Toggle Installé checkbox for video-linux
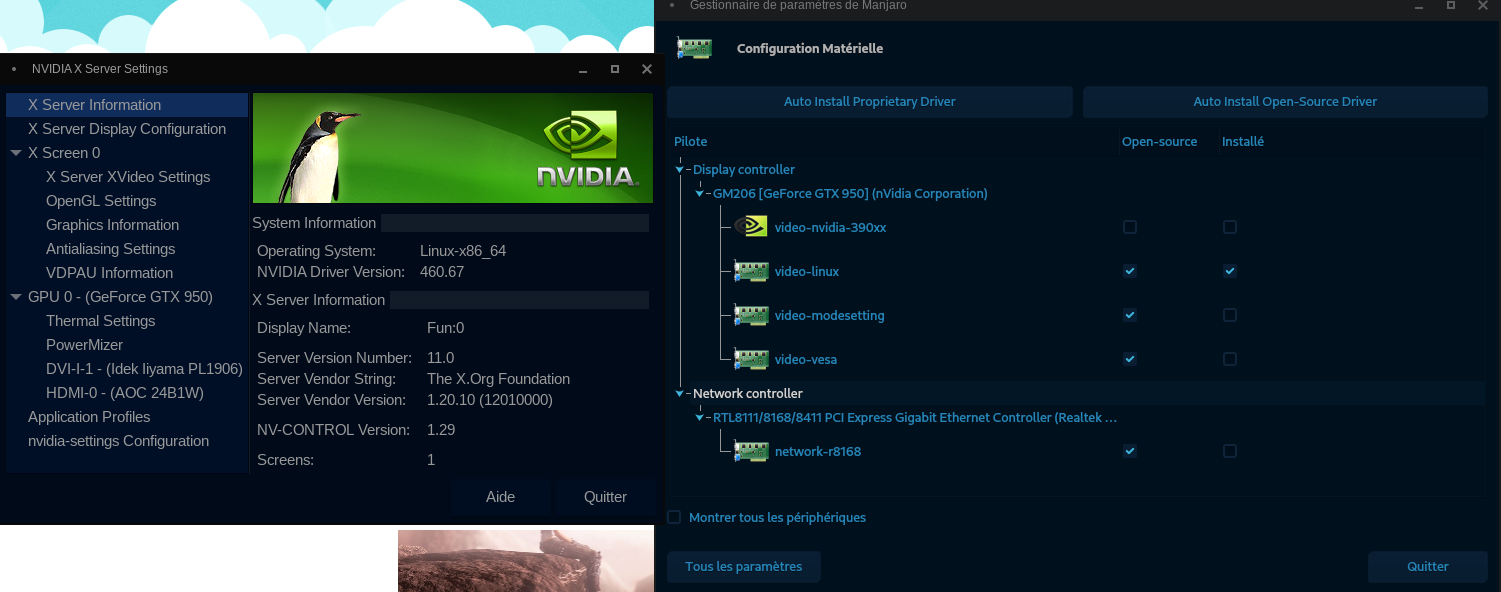This screenshot has width=1501, height=592. coord(1230,271)
